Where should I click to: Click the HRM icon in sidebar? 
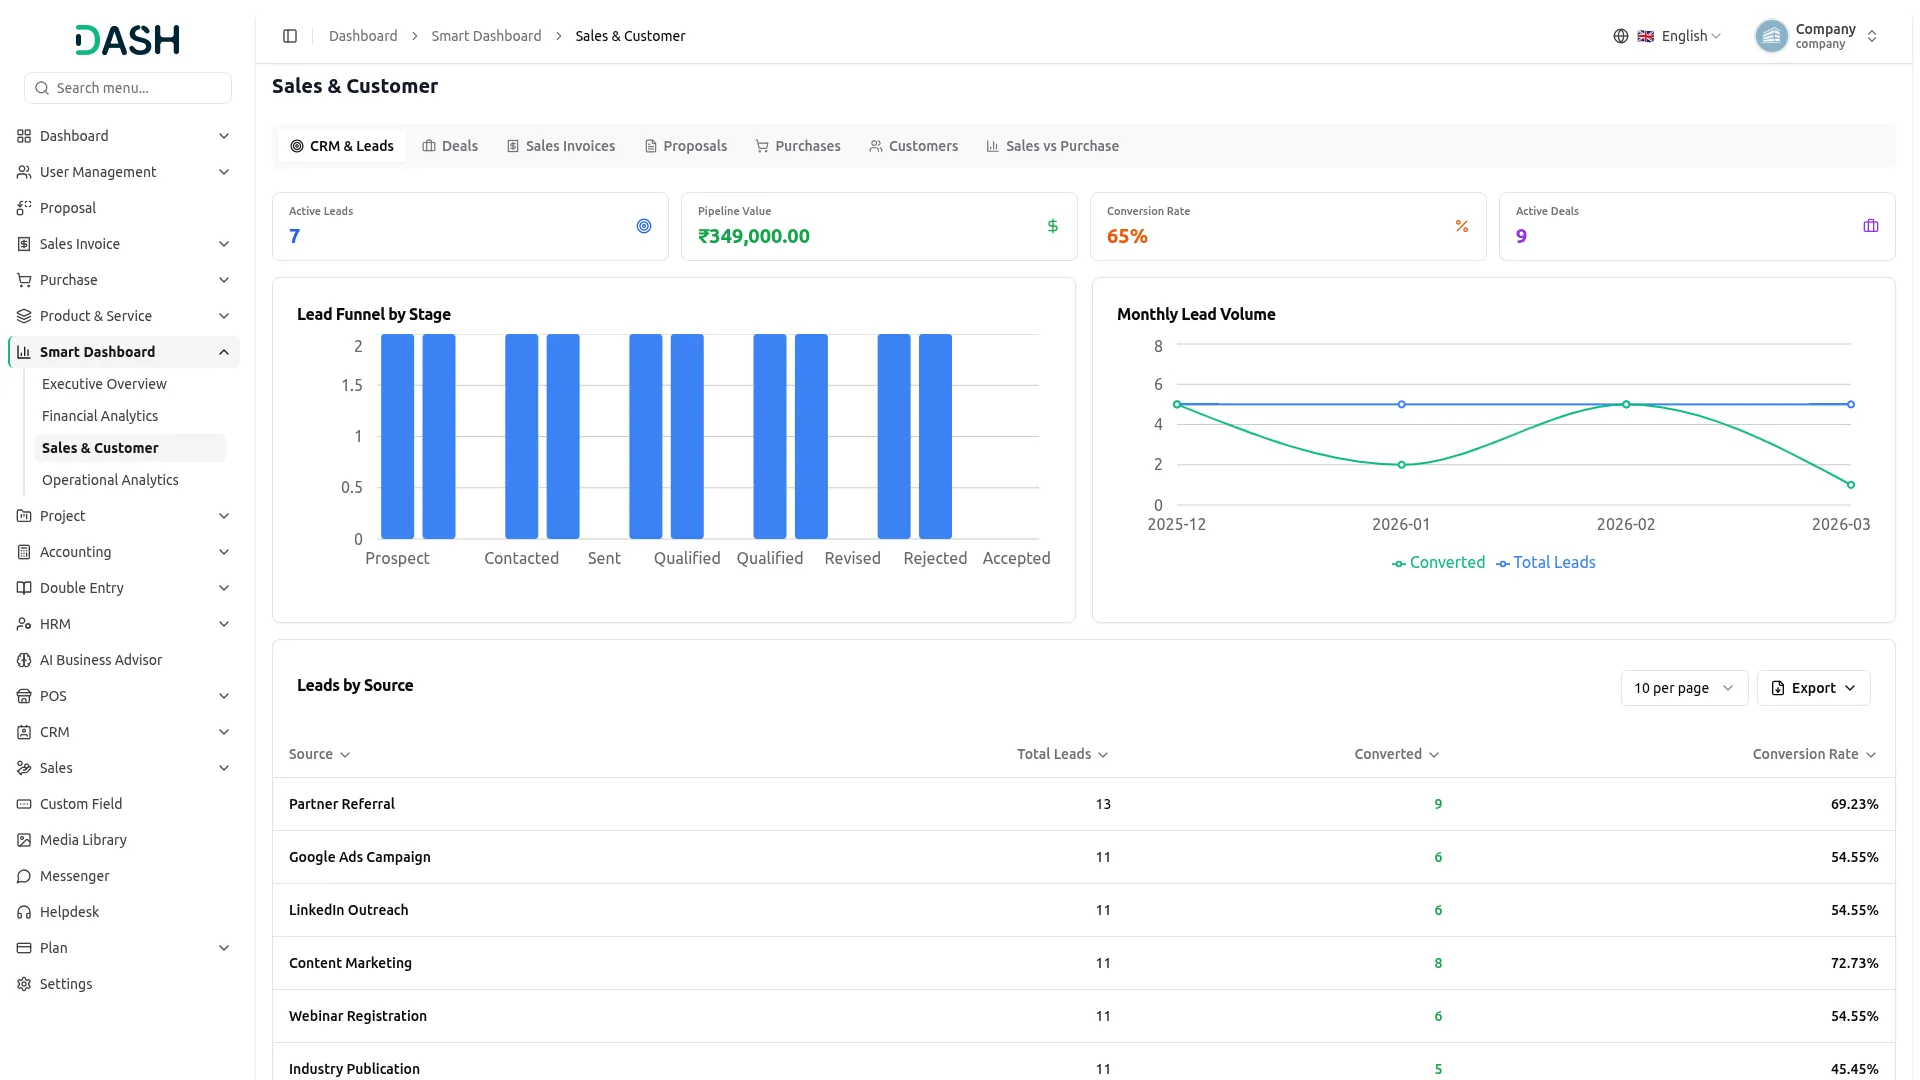[24, 624]
